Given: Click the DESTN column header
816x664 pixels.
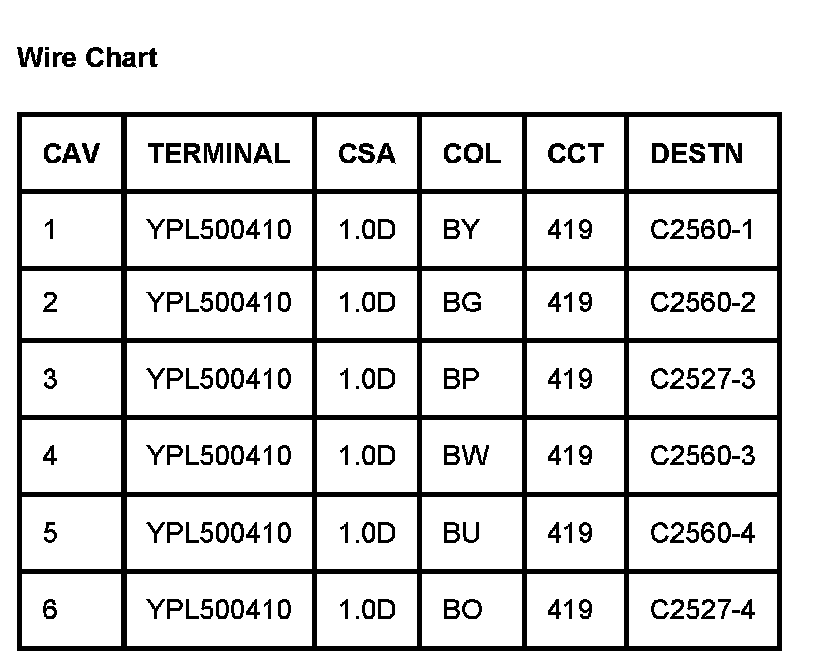Looking at the screenshot, I should click(x=697, y=154).
